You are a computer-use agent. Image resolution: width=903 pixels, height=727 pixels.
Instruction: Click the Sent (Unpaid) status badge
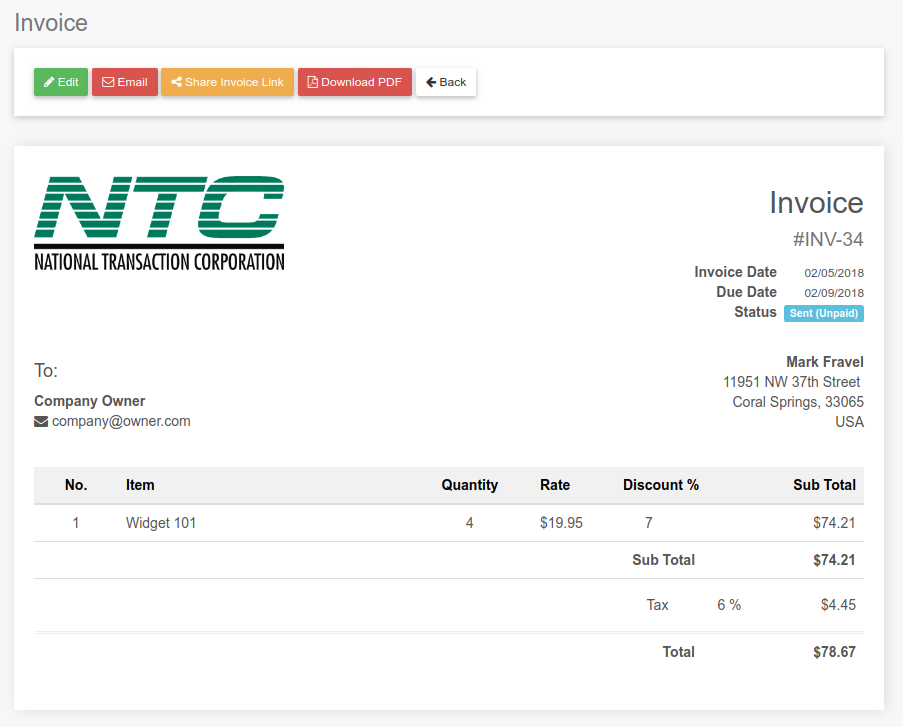[x=823, y=313]
